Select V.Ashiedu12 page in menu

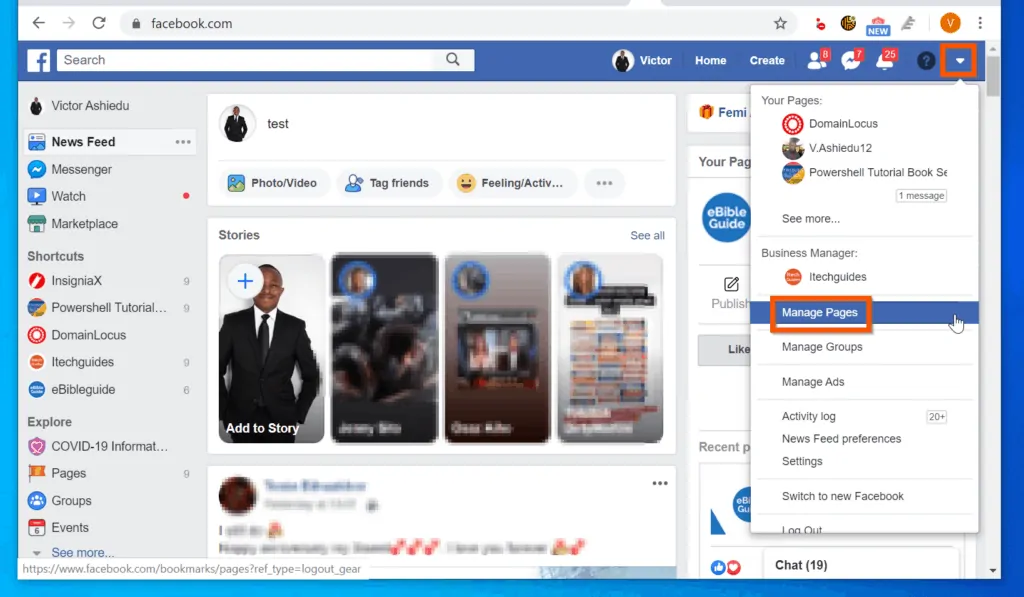[827, 148]
